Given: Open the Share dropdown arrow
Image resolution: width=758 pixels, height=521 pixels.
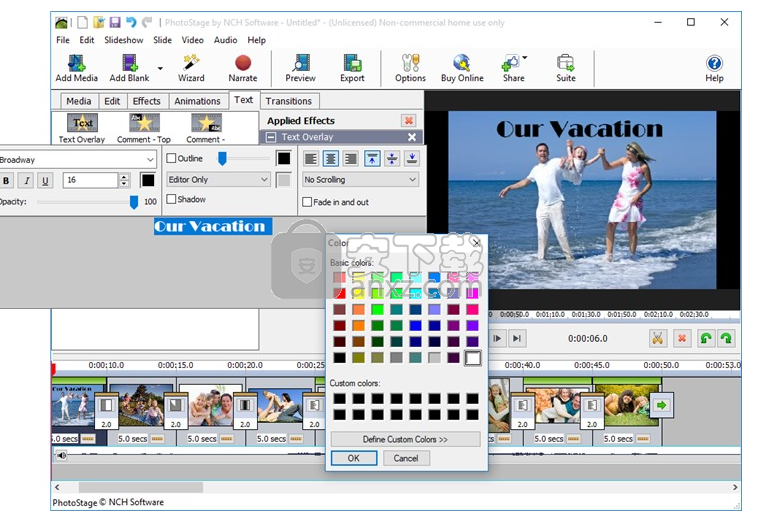Looking at the screenshot, I should click(525, 58).
